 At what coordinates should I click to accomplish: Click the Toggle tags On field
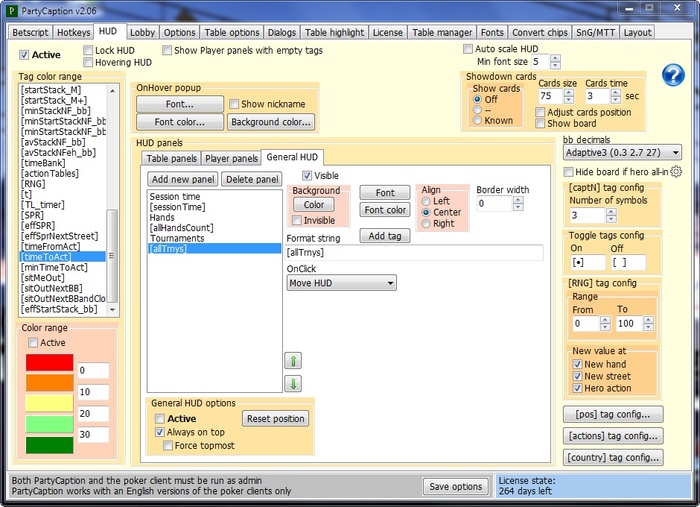tap(588, 262)
